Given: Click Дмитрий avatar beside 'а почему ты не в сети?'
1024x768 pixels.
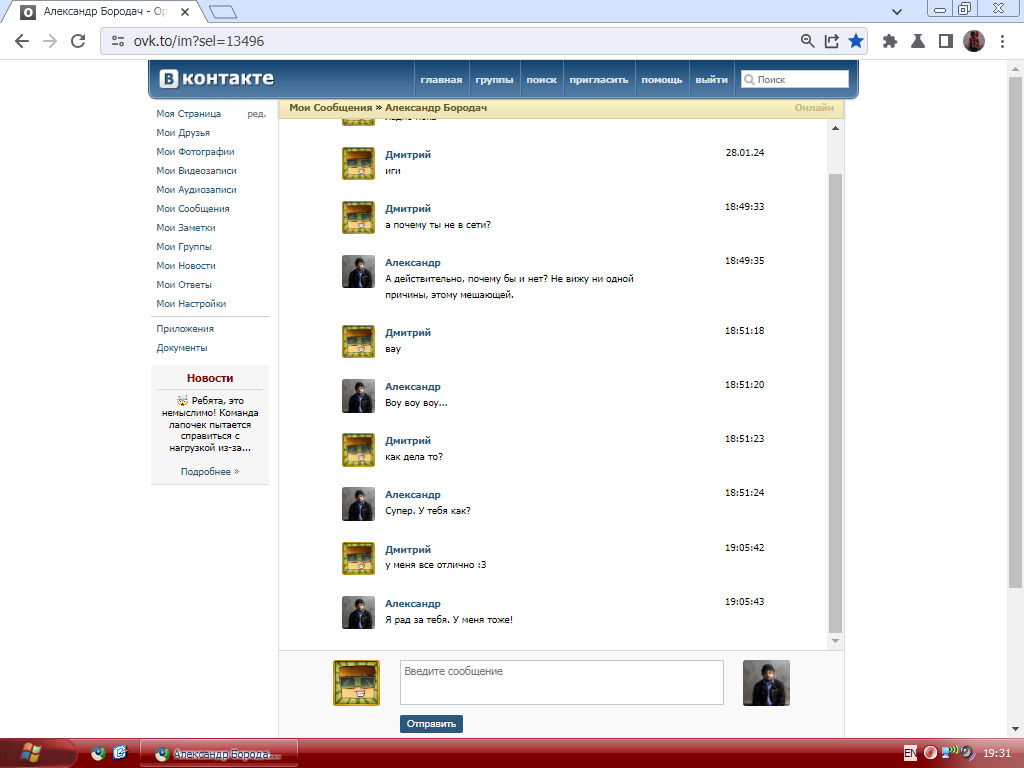Looking at the screenshot, I should (x=359, y=217).
